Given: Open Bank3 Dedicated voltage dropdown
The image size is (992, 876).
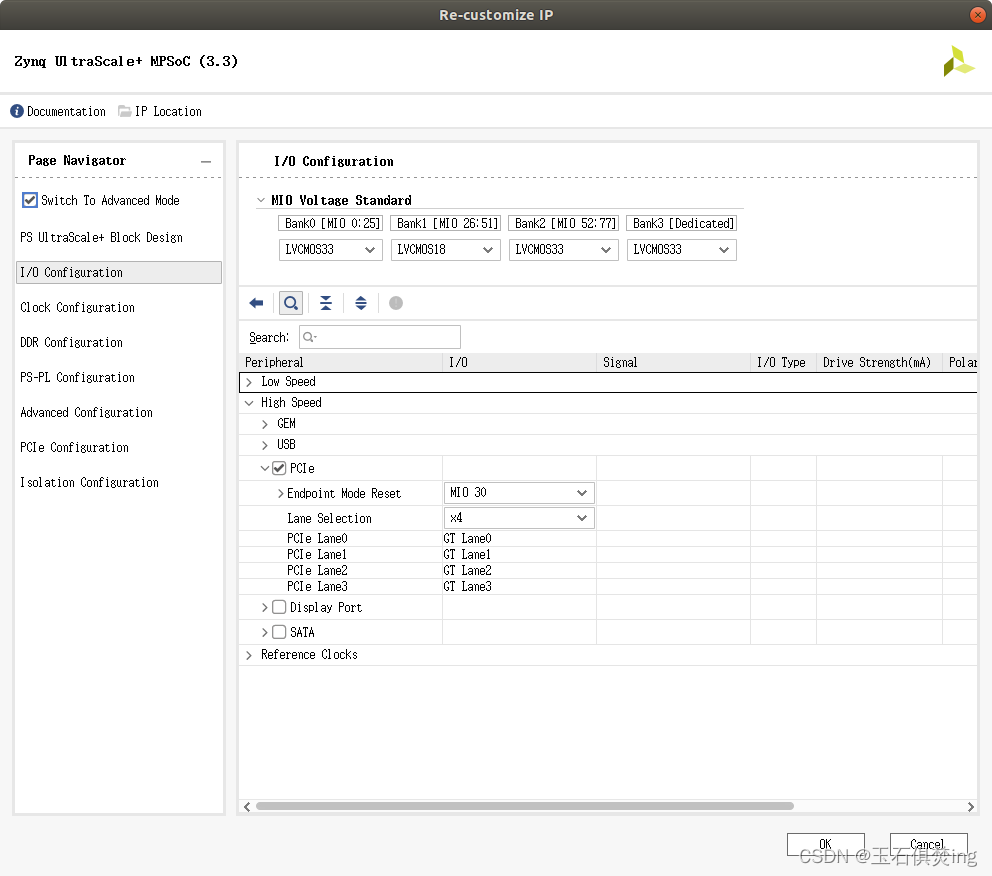Looking at the screenshot, I should click(681, 250).
